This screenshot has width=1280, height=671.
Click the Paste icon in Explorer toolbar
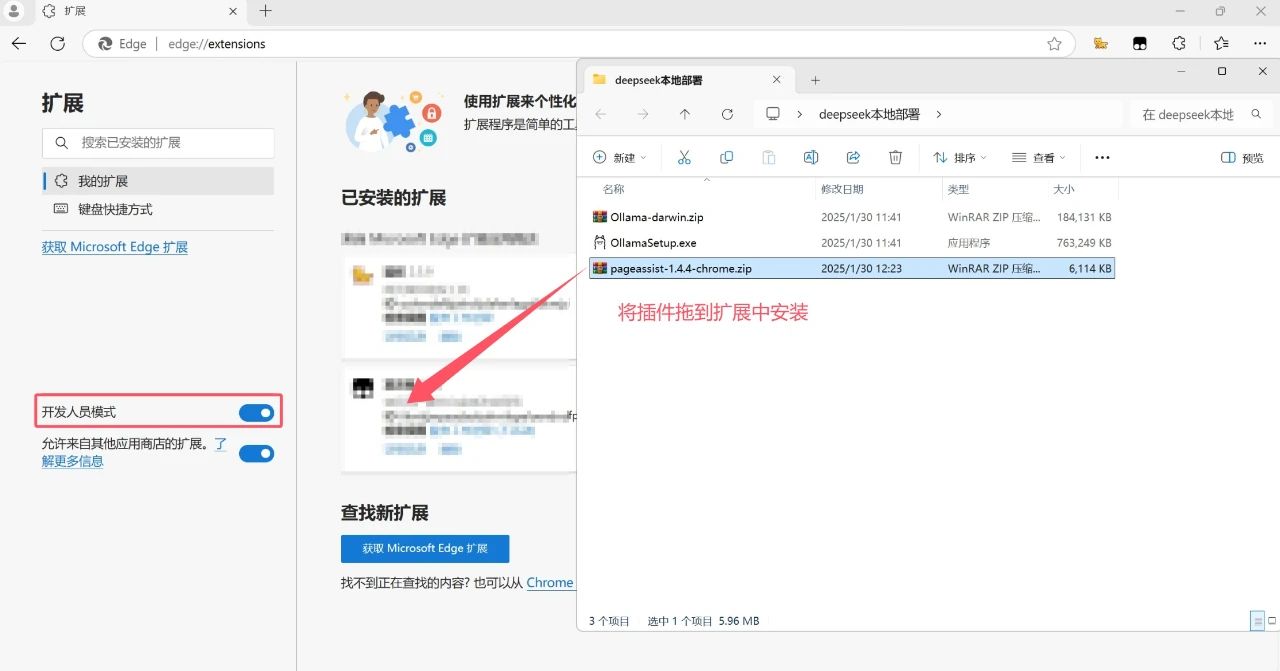tap(769, 157)
